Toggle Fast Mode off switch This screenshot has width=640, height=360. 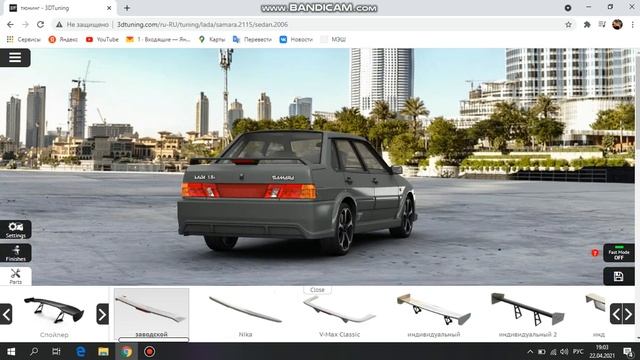[619, 253]
